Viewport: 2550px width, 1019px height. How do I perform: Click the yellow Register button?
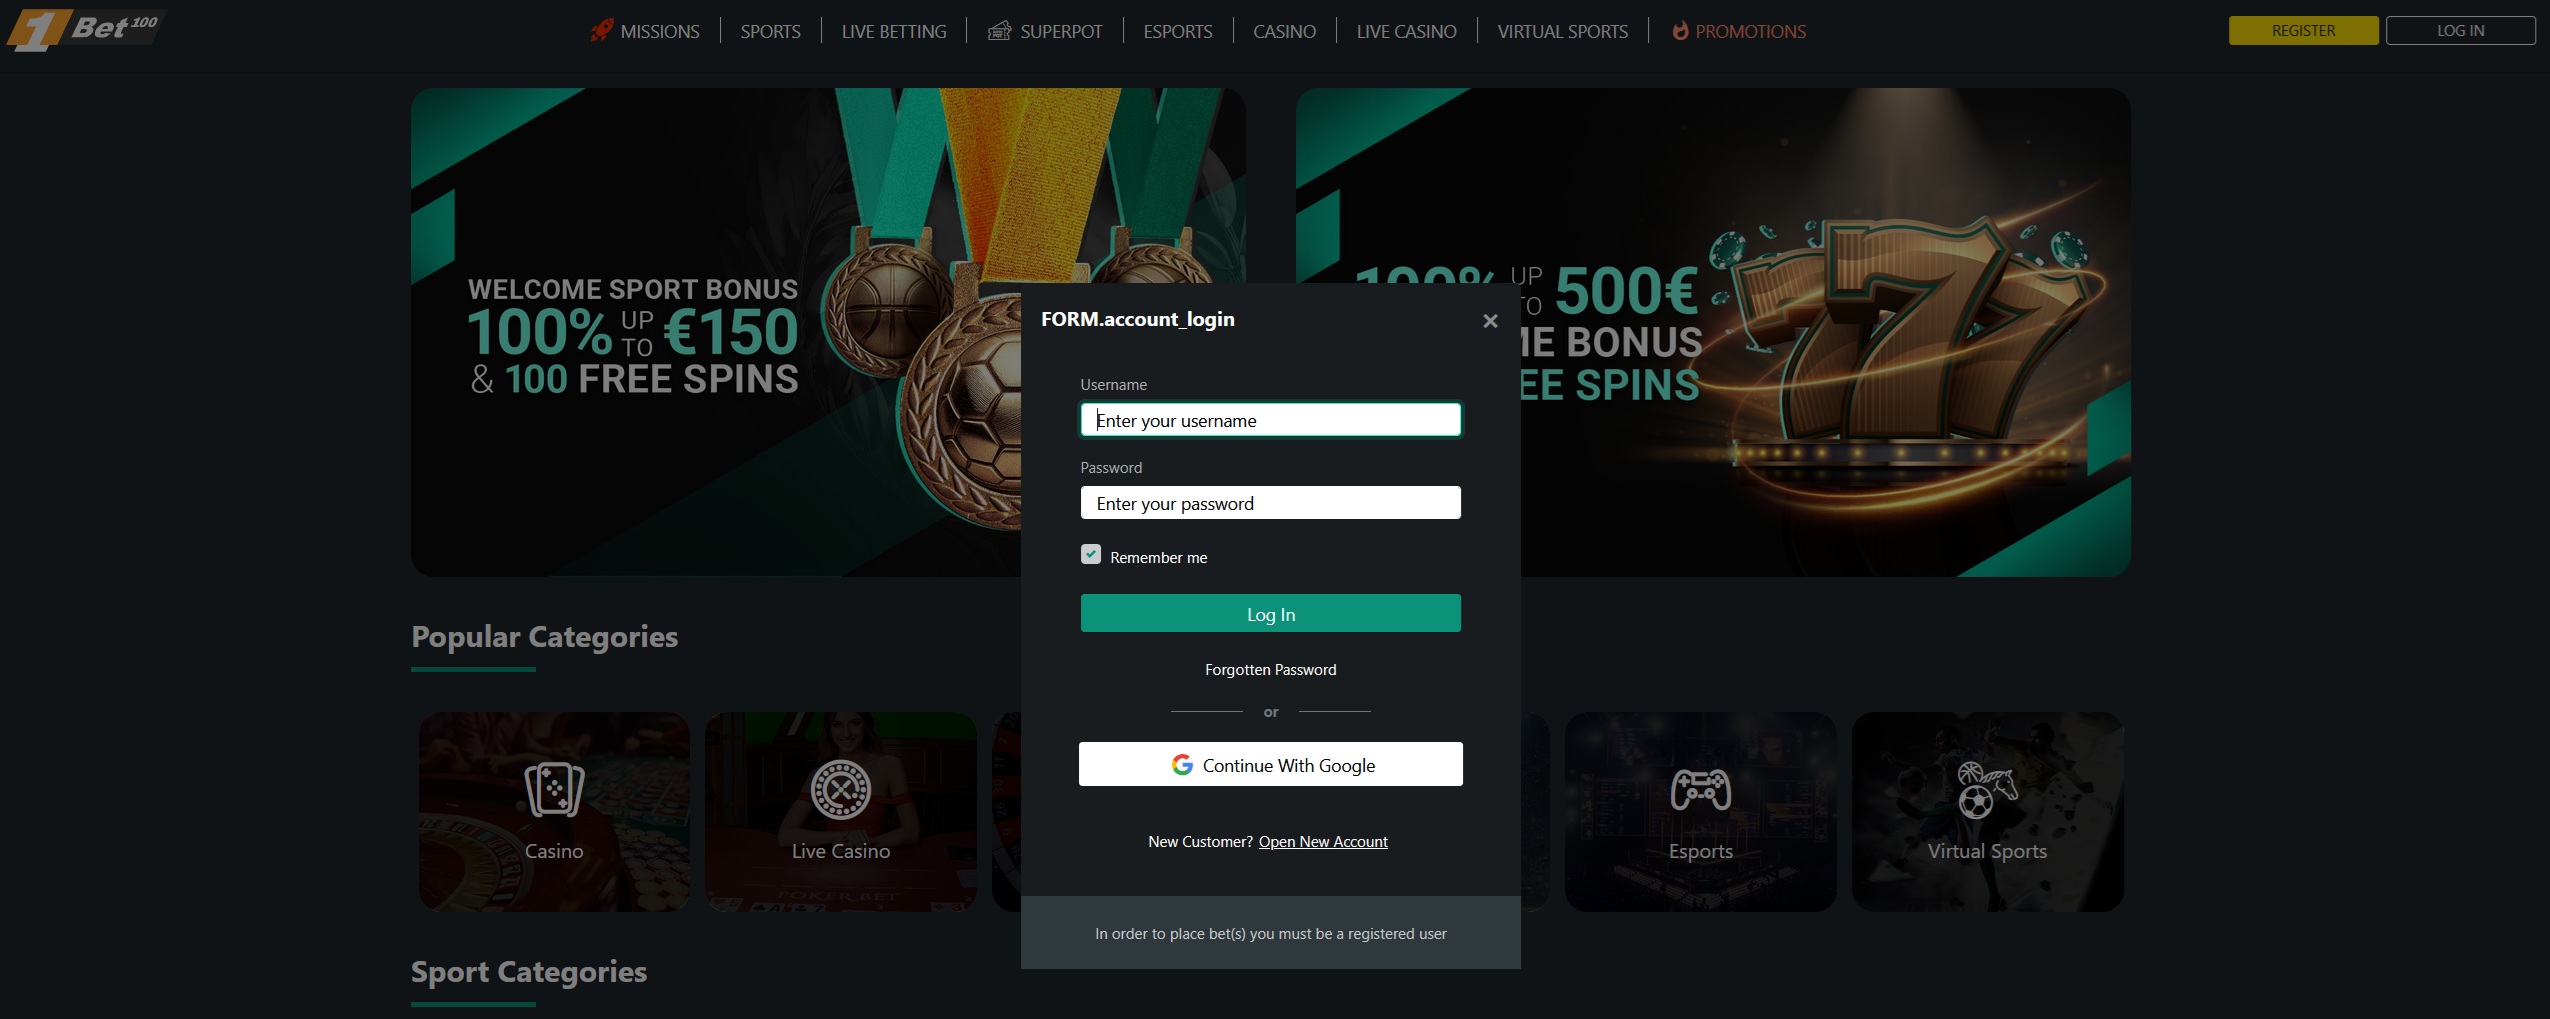2303,30
